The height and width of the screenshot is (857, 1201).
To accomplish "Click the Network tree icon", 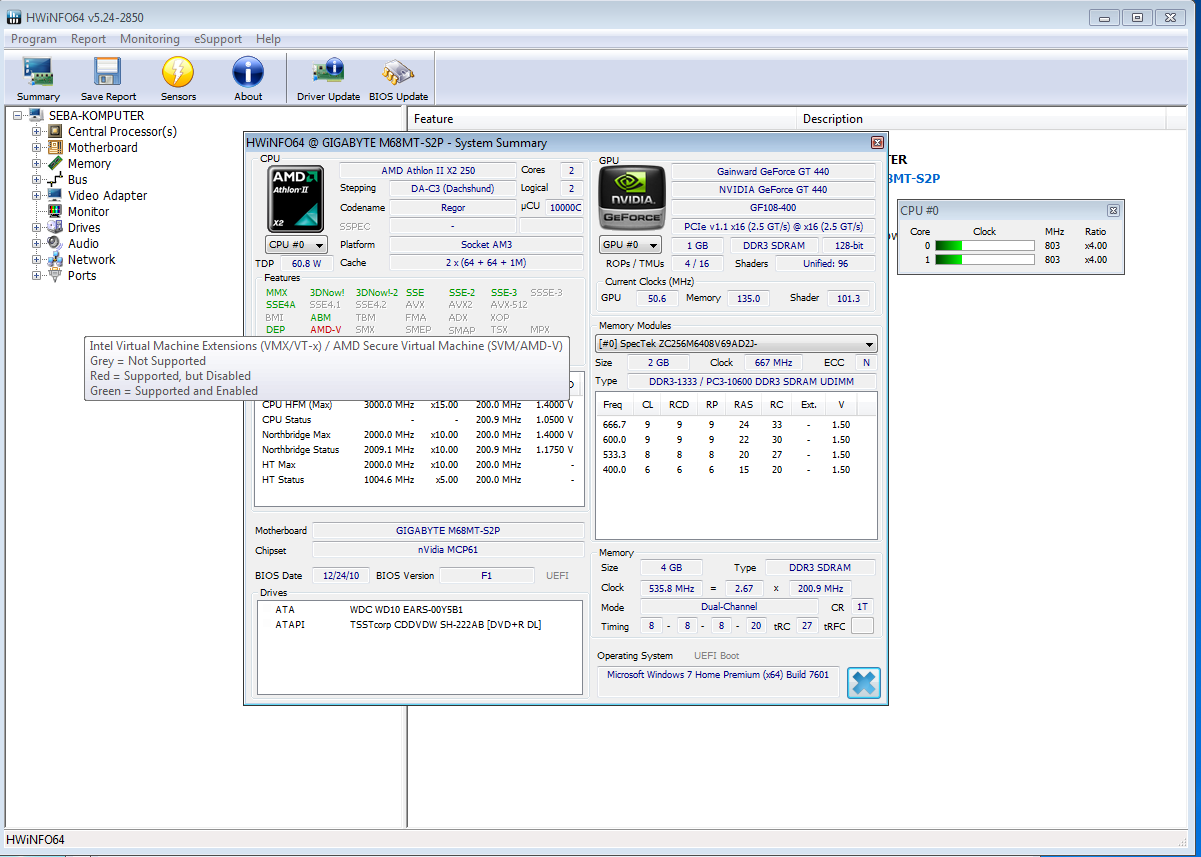I will pyautogui.click(x=55, y=260).
